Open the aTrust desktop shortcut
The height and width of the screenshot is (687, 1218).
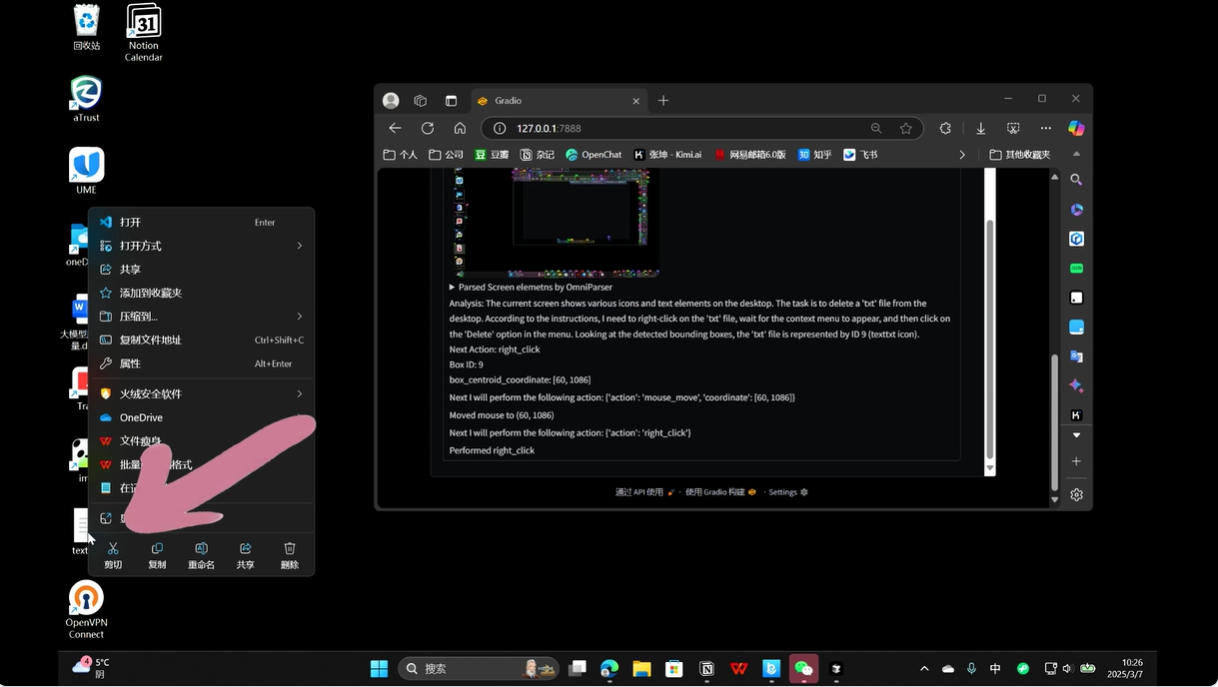pos(86,99)
